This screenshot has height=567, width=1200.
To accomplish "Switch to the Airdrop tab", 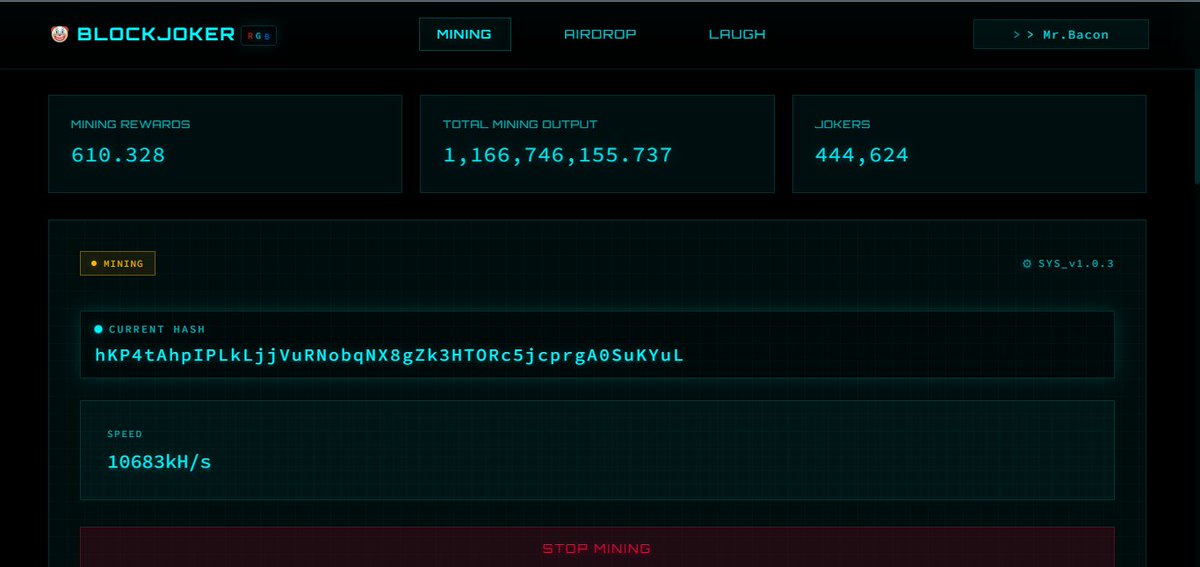I will pos(600,34).
